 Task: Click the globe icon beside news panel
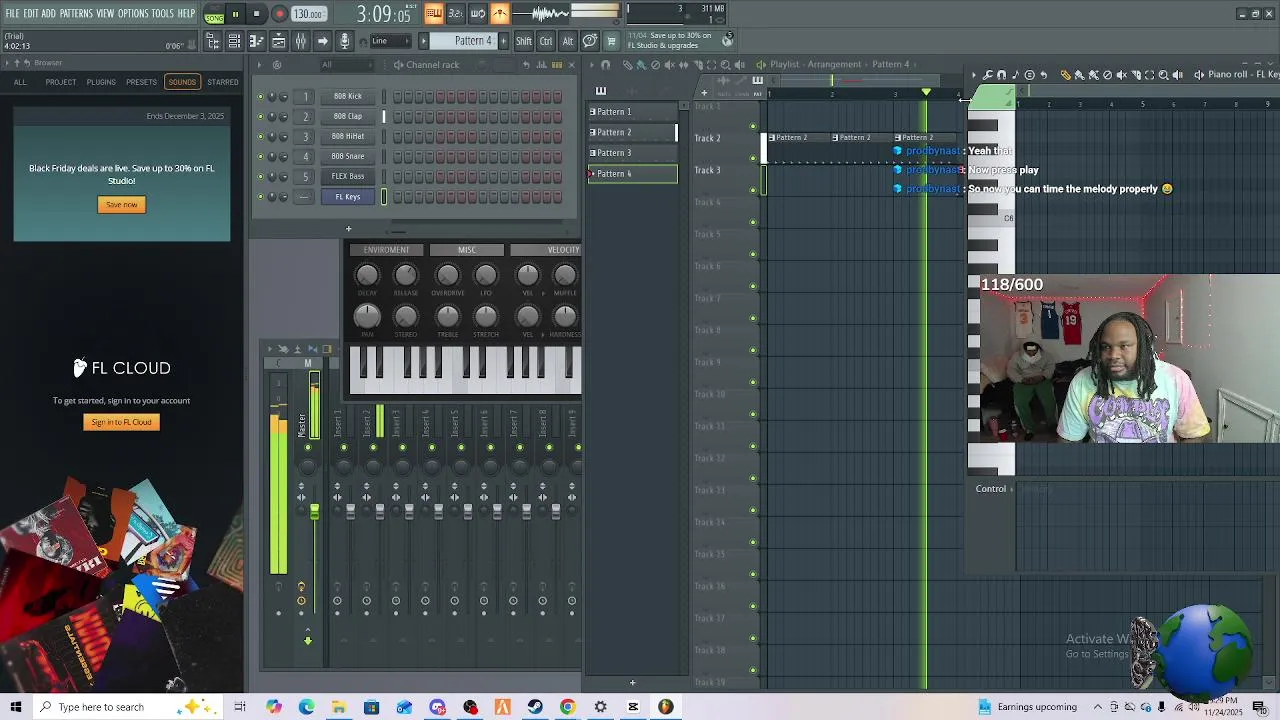[727, 41]
